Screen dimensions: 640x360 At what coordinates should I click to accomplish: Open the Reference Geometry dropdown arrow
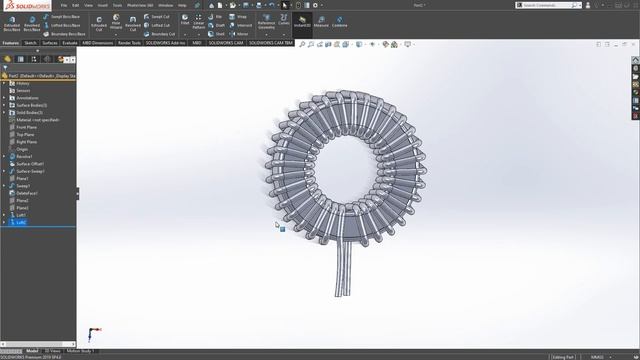[266, 35]
